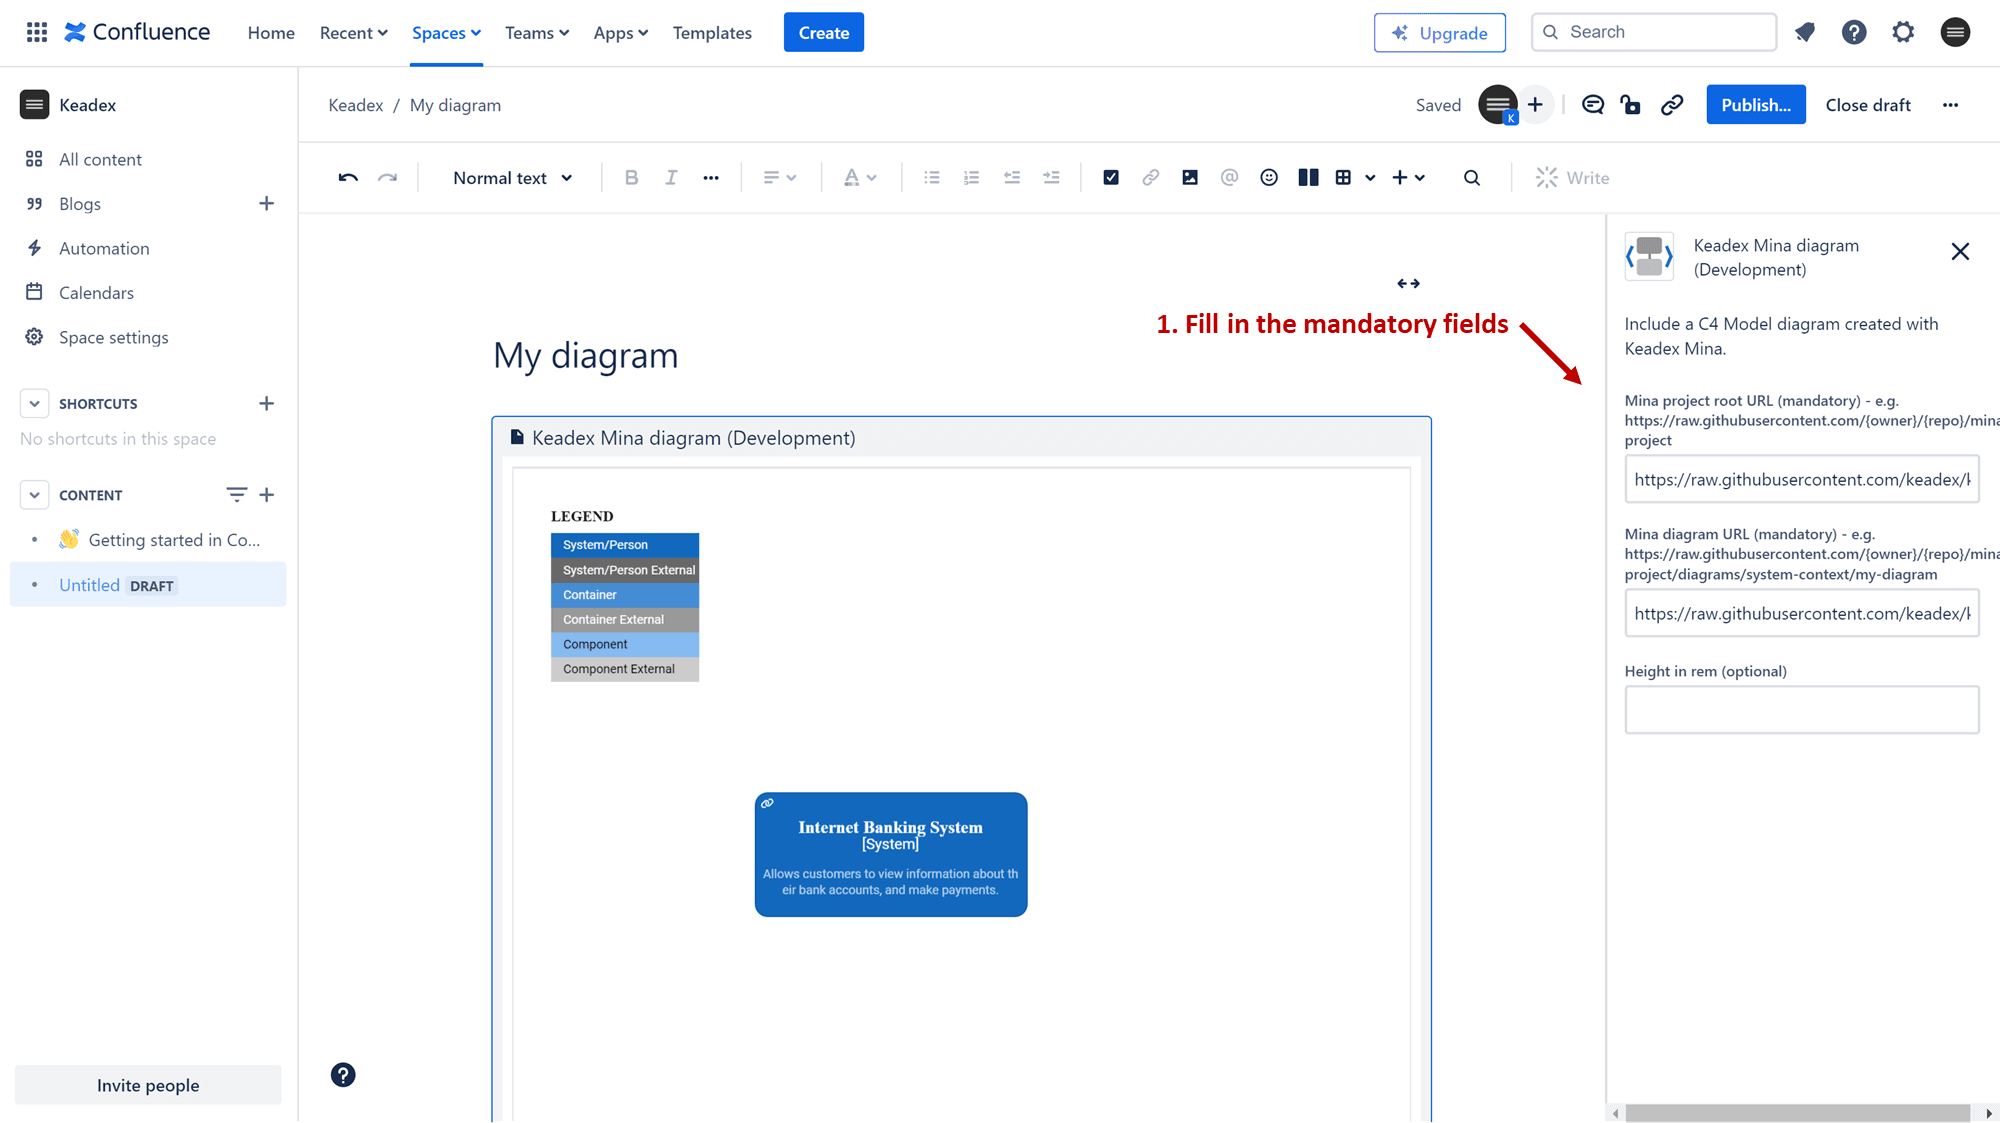
Task: Click the Publish button
Action: pyautogui.click(x=1755, y=105)
